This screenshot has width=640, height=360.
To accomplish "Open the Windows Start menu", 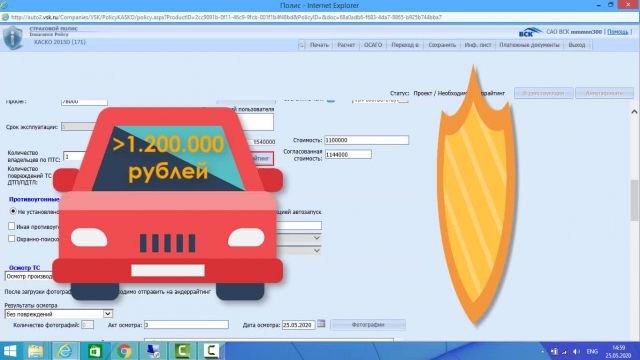I will pos(10,351).
